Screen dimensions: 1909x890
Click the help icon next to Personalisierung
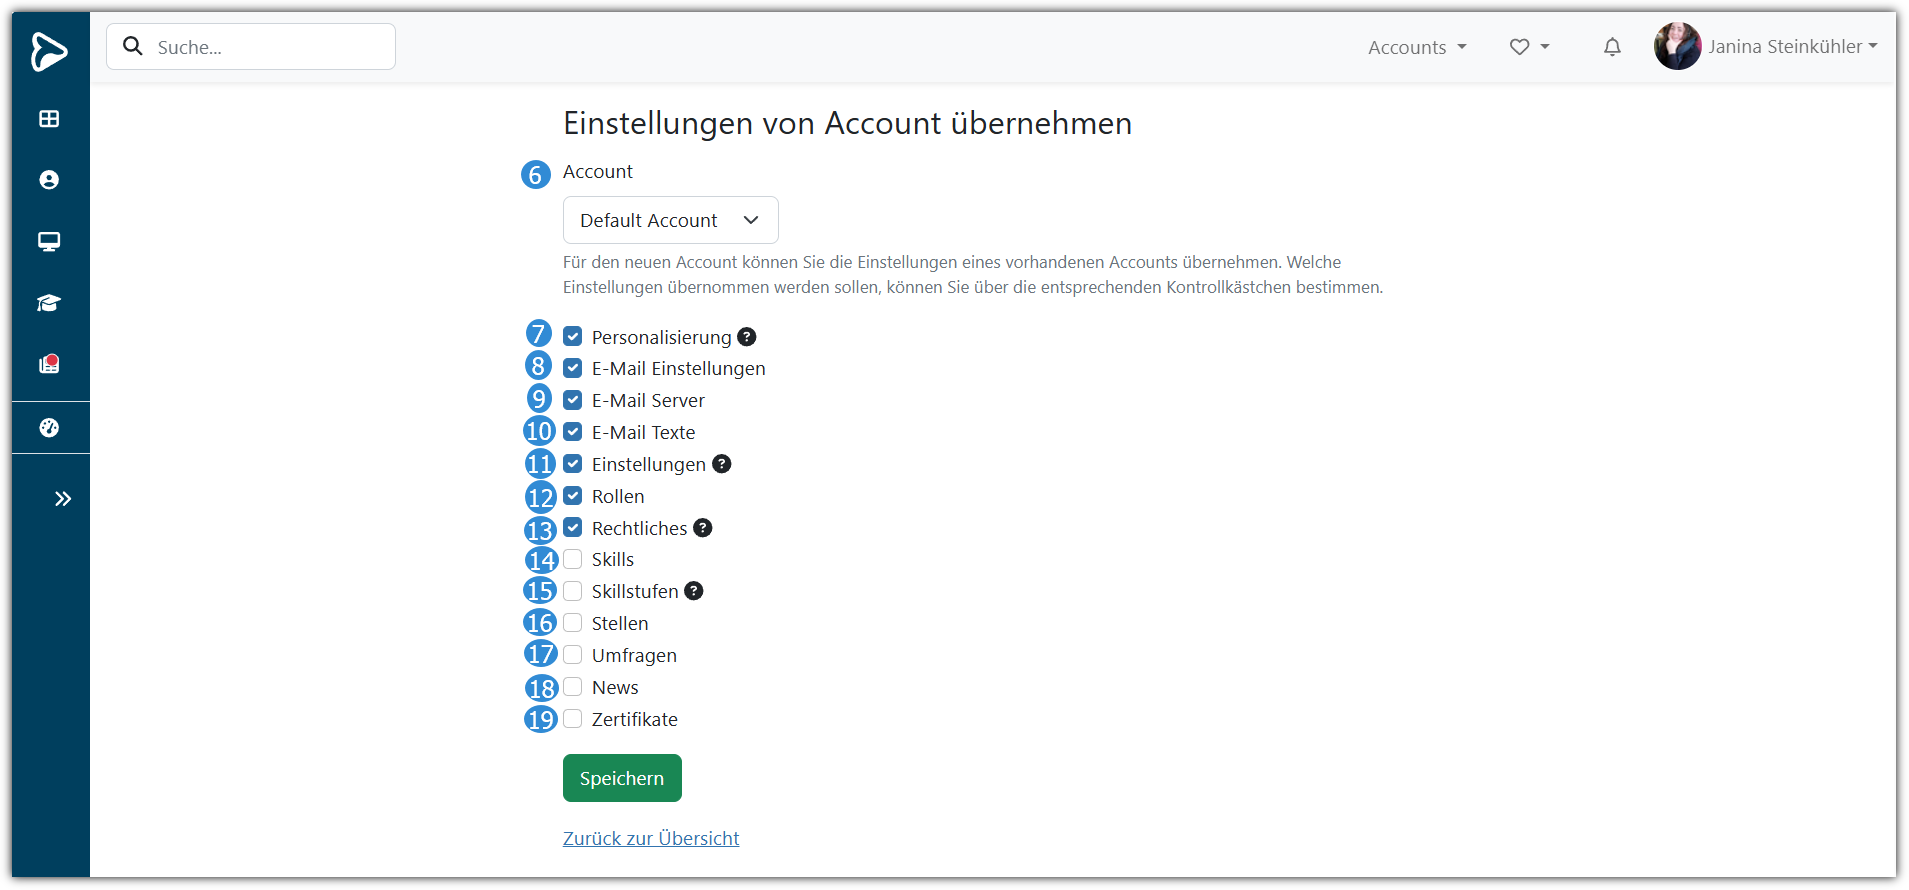coord(747,337)
